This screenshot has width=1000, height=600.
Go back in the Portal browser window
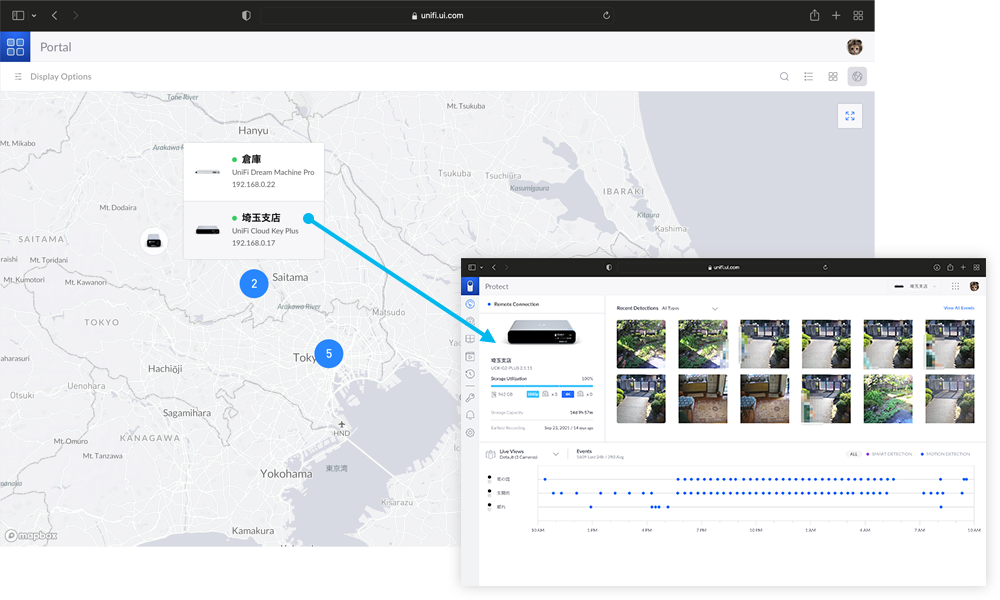coord(55,15)
